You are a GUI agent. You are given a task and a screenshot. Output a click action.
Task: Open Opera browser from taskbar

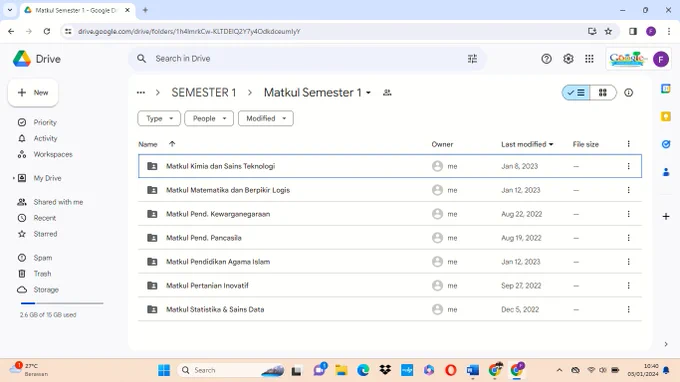pos(451,370)
